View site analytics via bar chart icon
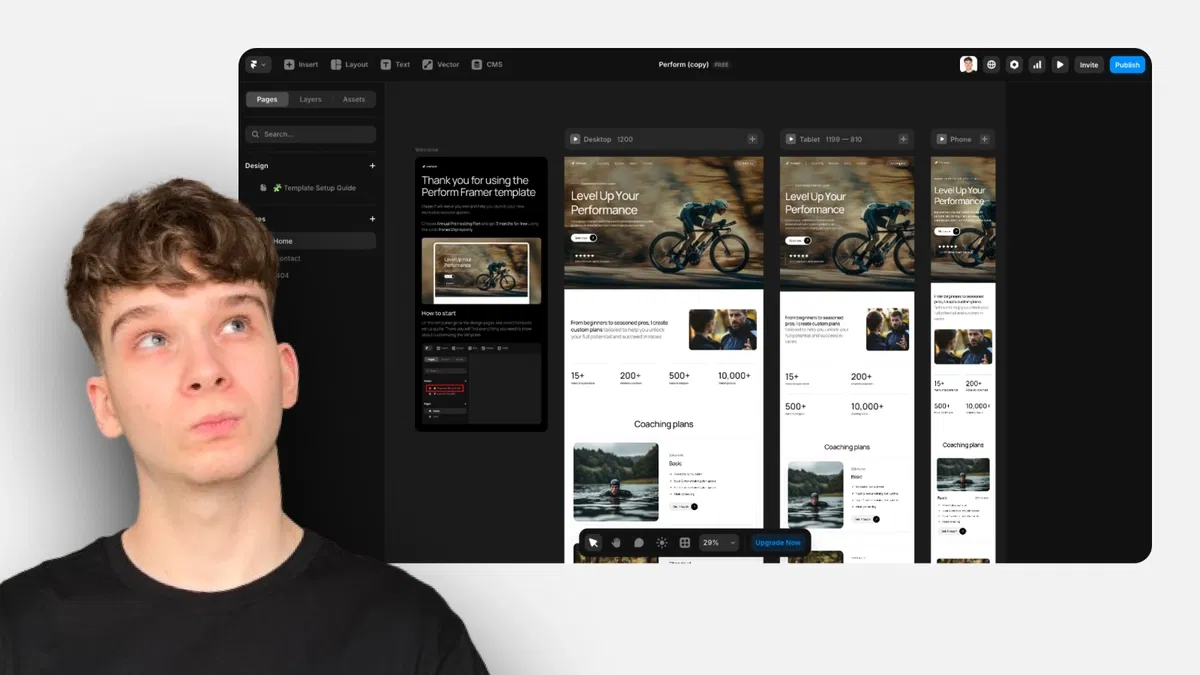 coord(1036,64)
